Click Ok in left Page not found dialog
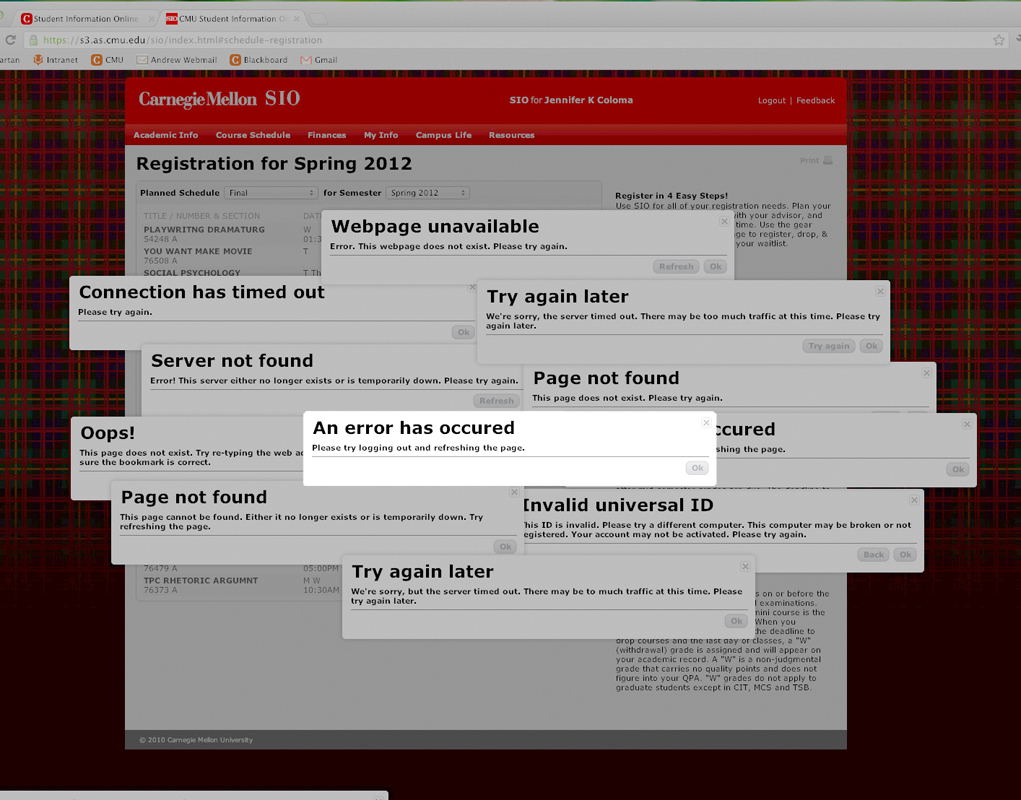Screen dimensions: 1021x800 505,547
